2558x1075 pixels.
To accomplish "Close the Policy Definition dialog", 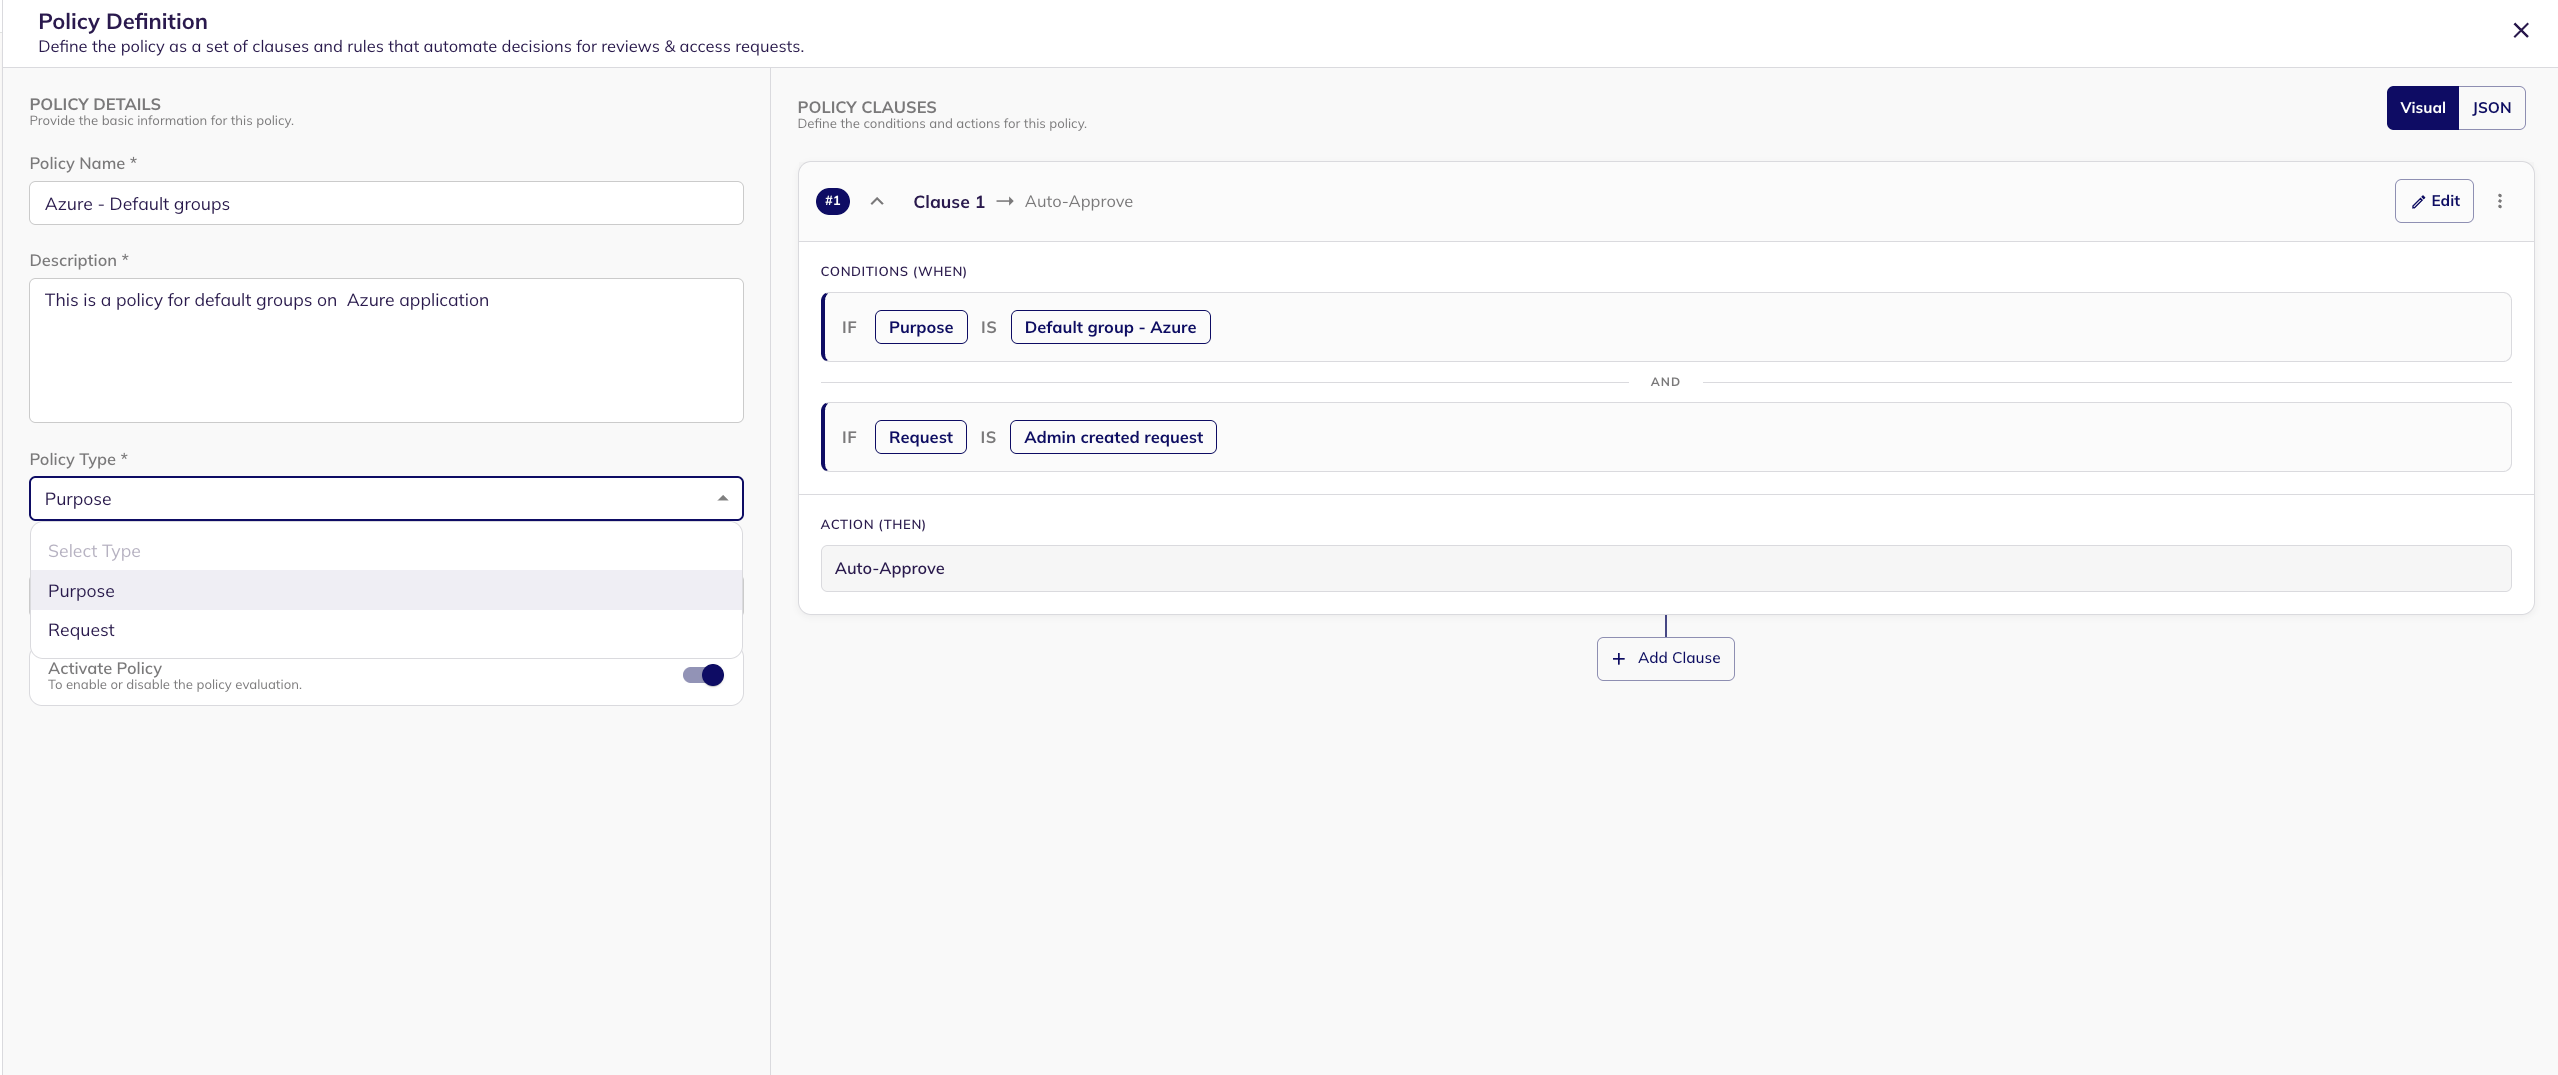I will click(x=2520, y=31).
